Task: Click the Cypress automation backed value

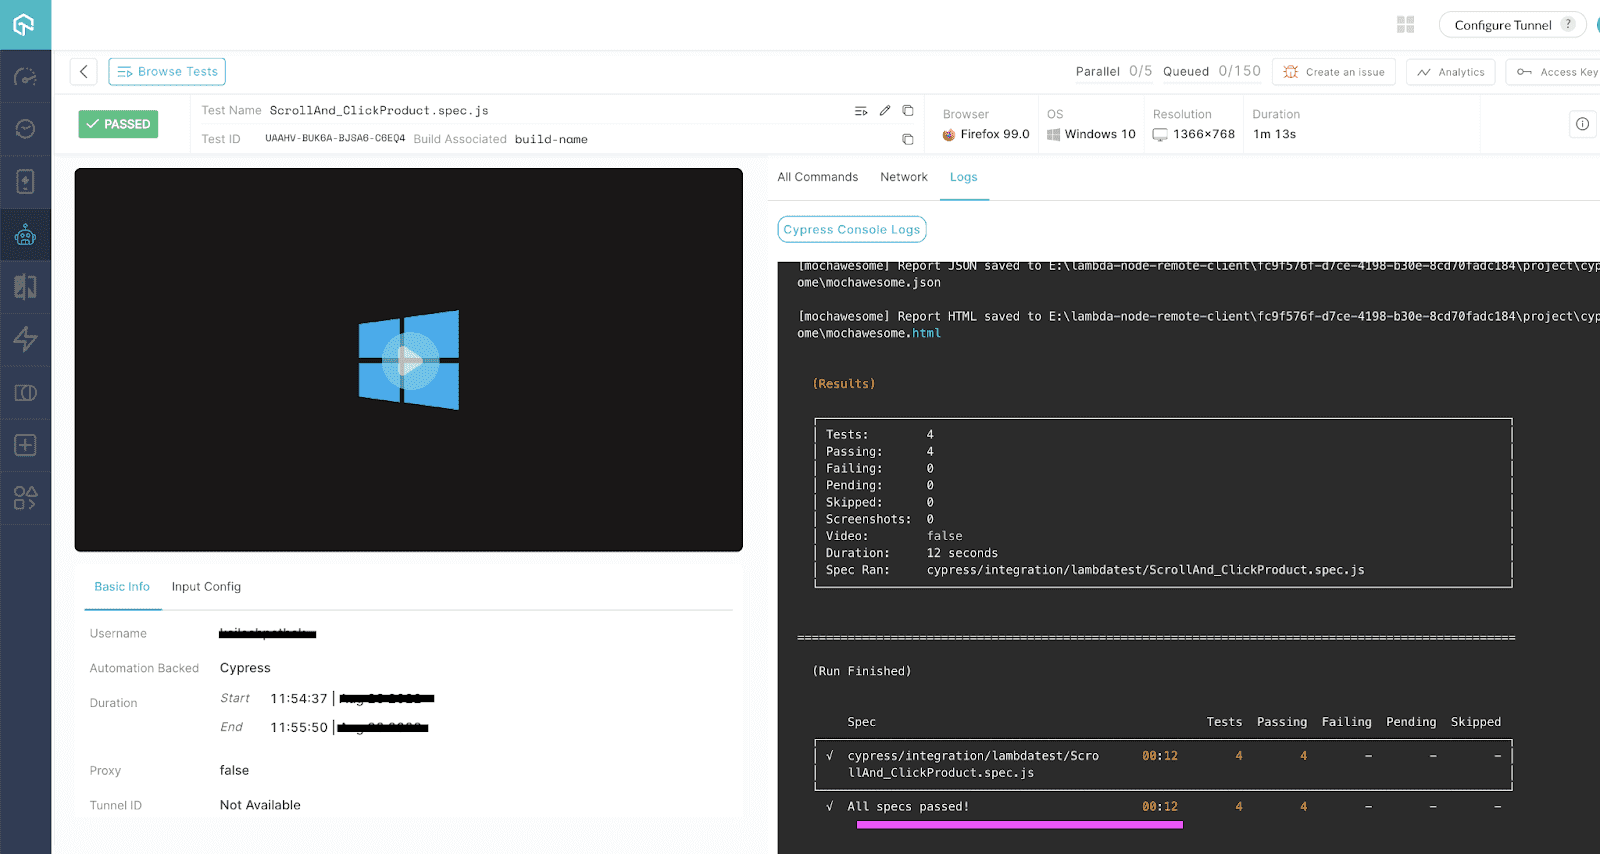Action: (245, 668)
